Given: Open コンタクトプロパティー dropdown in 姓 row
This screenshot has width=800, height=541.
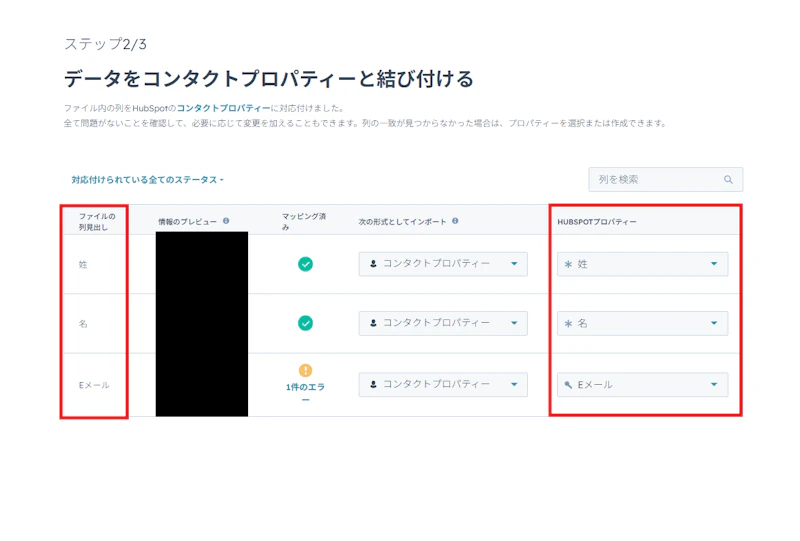Looking at the screenshot, I should click(443, 264).
